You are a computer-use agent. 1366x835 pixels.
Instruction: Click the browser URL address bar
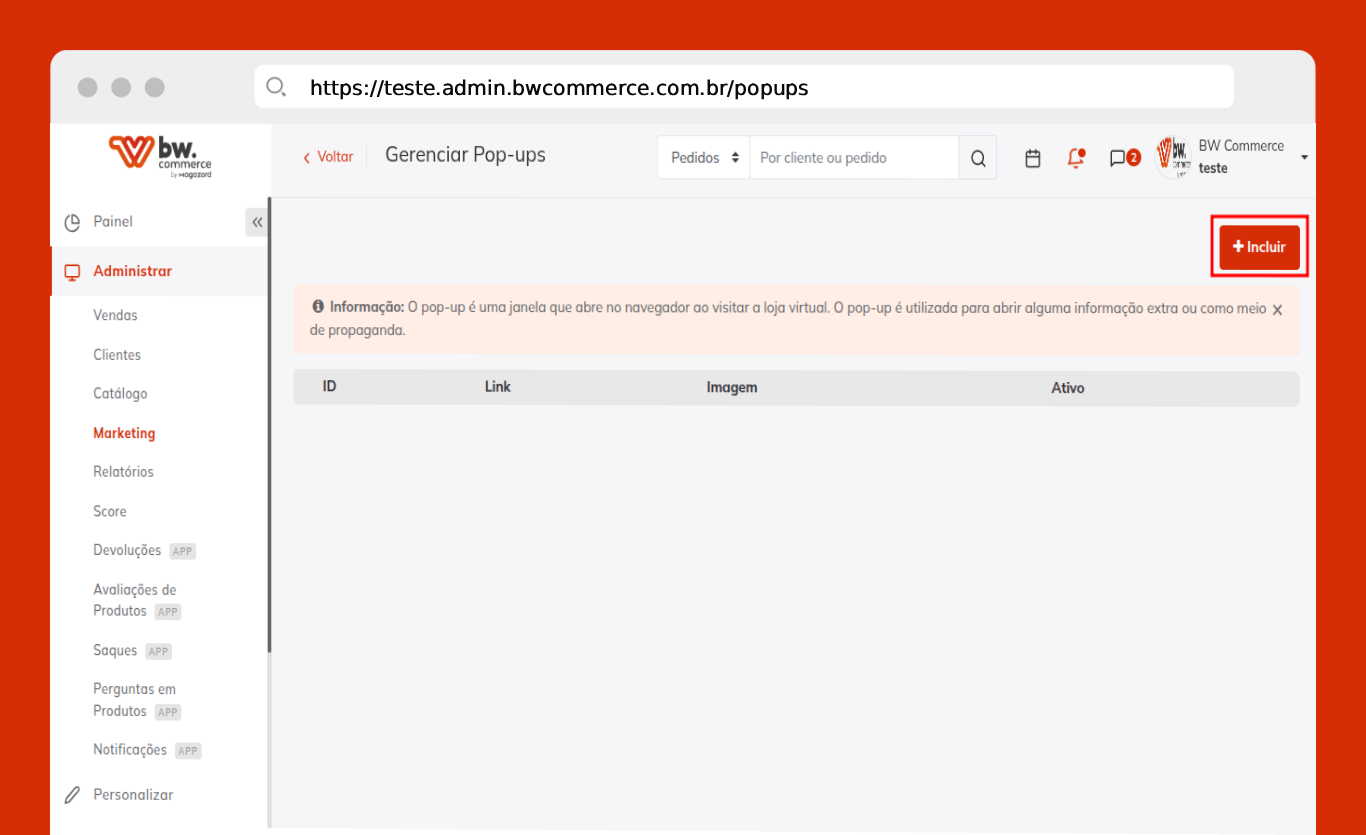(743, 88)
